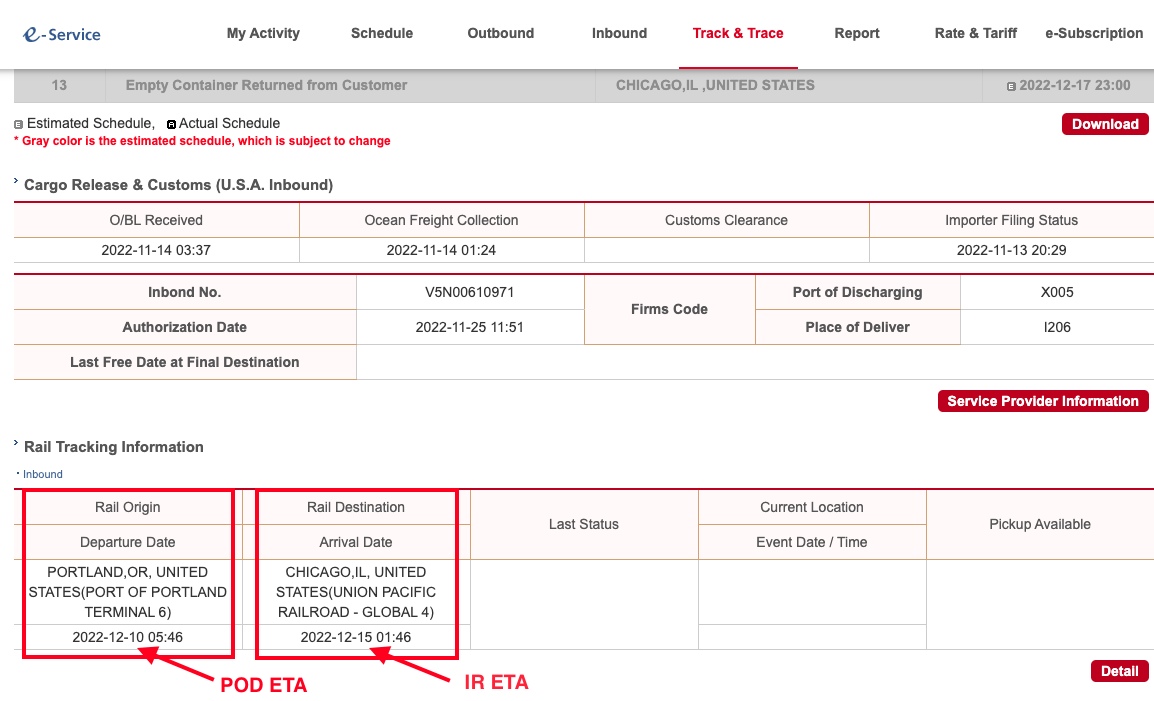Open the Outbound menu
This screenshot has height=701, width=1154.
point(500,33)
